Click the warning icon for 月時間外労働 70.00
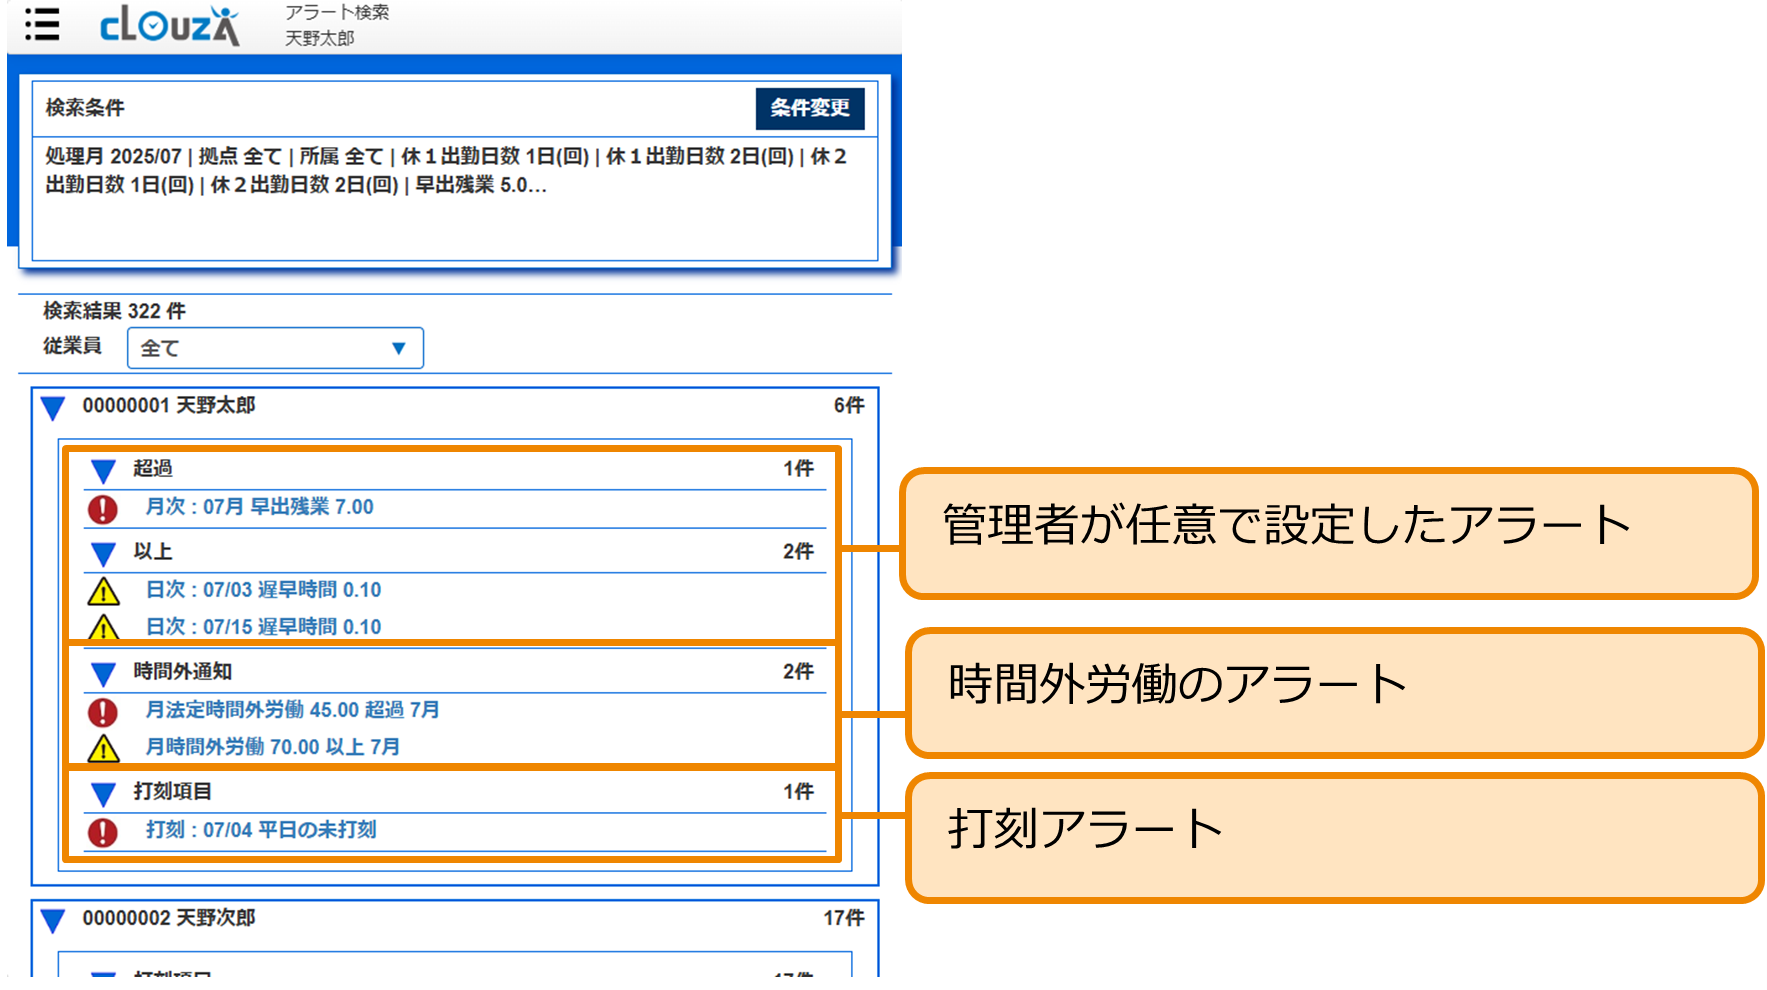This screenshot has width=1767, height=990. coord(101,747)
